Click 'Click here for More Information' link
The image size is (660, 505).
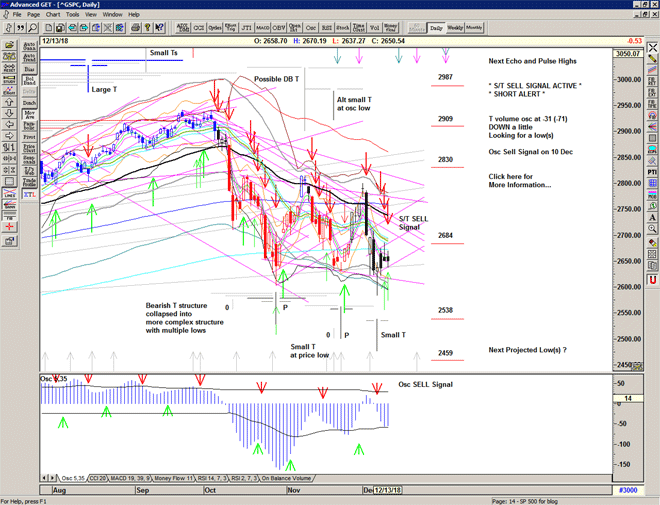pos(519,181)
